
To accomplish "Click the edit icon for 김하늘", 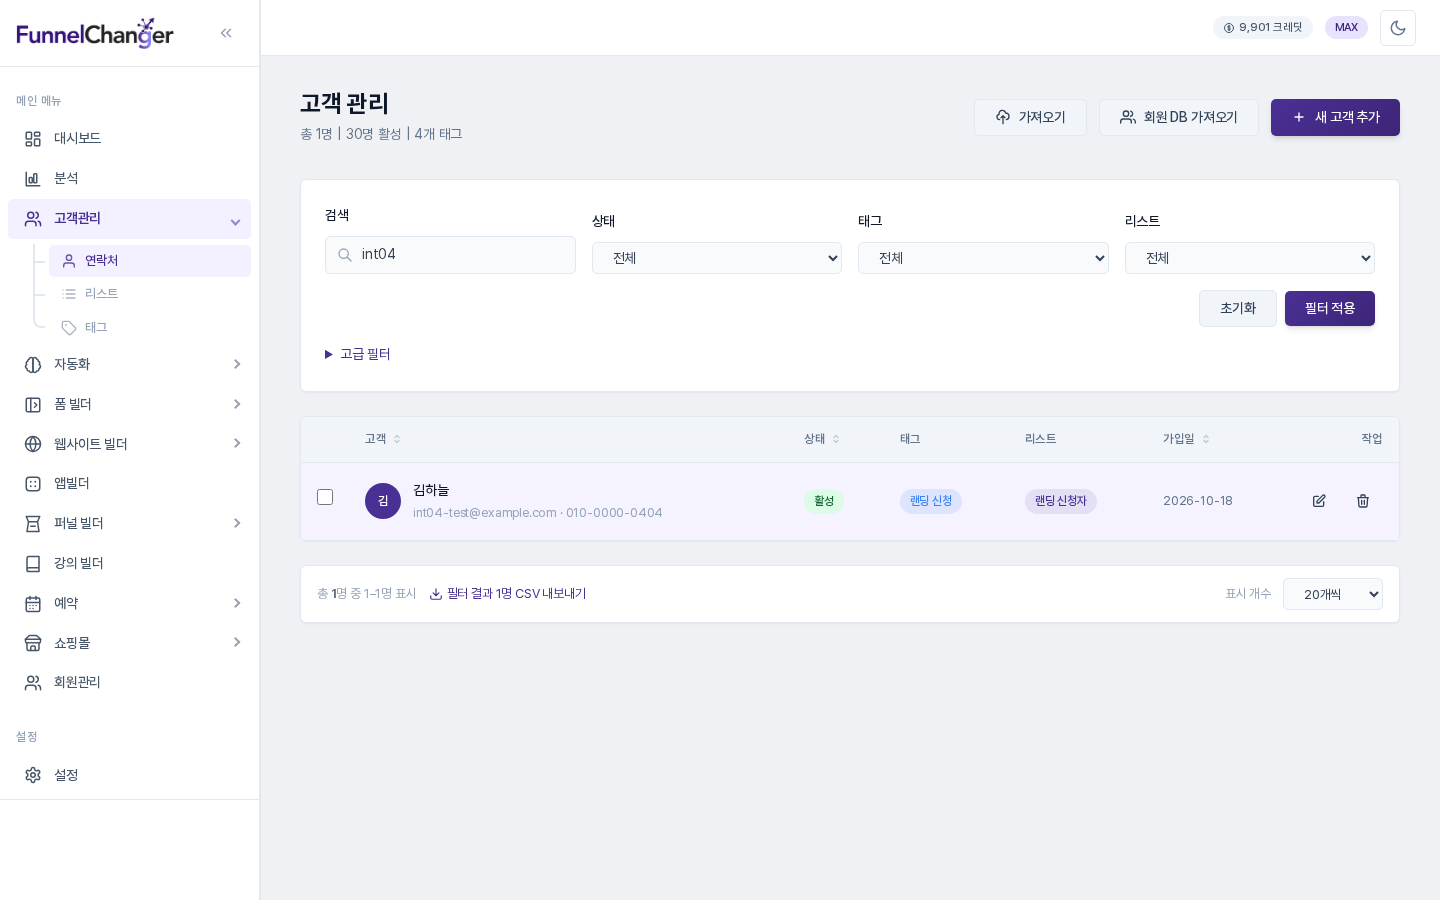I will (x=1319, y=501).
